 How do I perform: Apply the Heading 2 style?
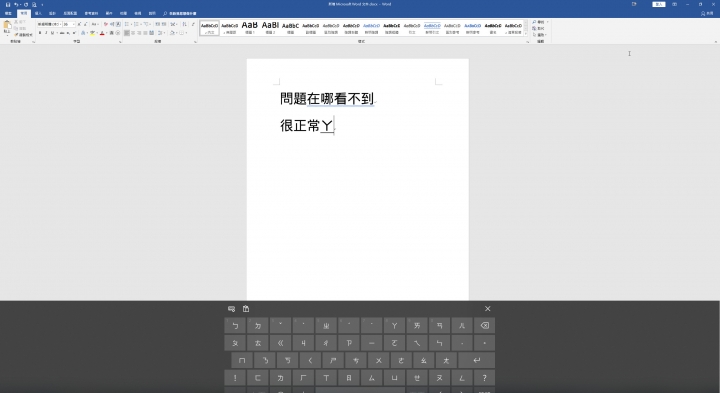click(x=270, y=28)
